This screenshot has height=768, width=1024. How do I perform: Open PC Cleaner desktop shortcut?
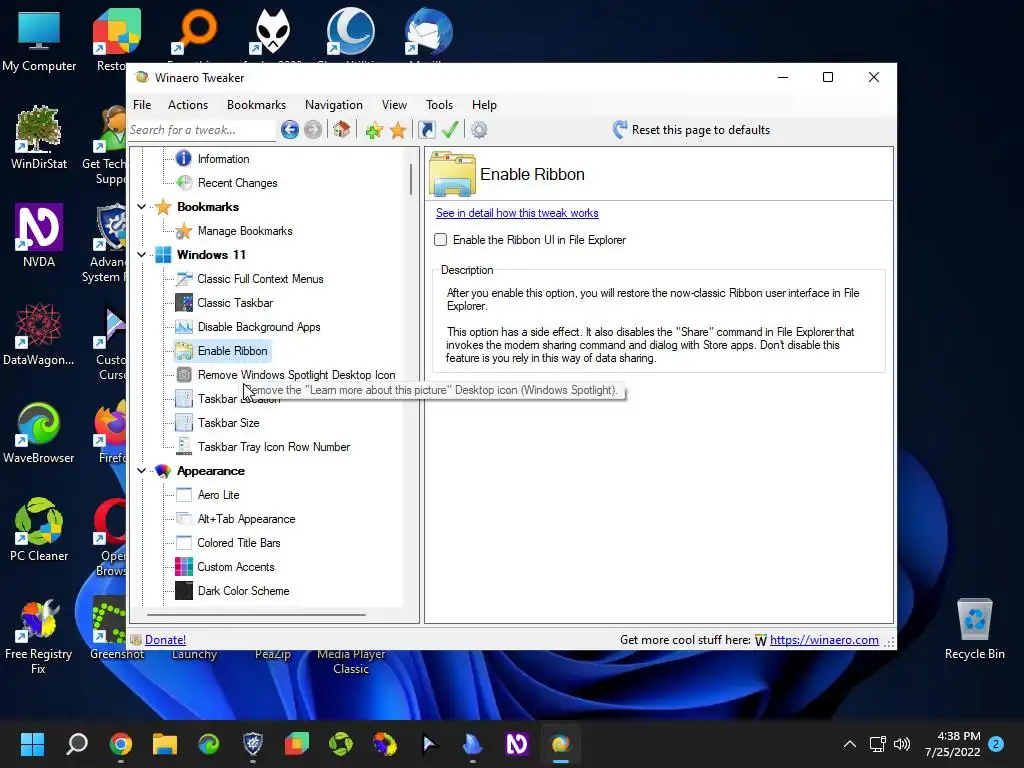pos(39,530)
